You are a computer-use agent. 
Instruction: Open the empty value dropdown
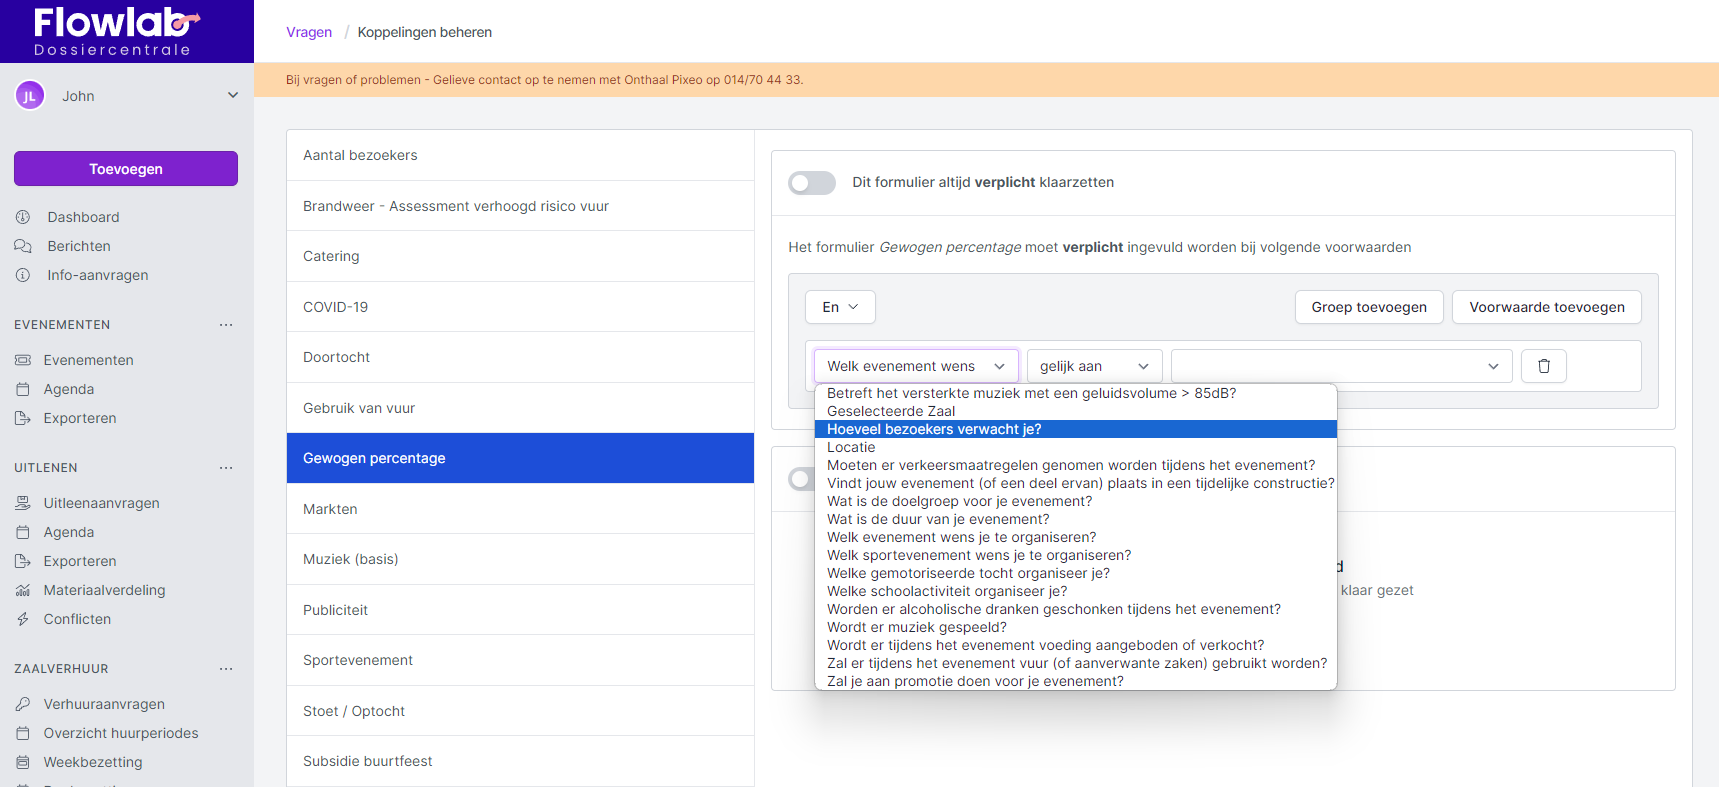pyautogui.click(x=1341, y=366)
